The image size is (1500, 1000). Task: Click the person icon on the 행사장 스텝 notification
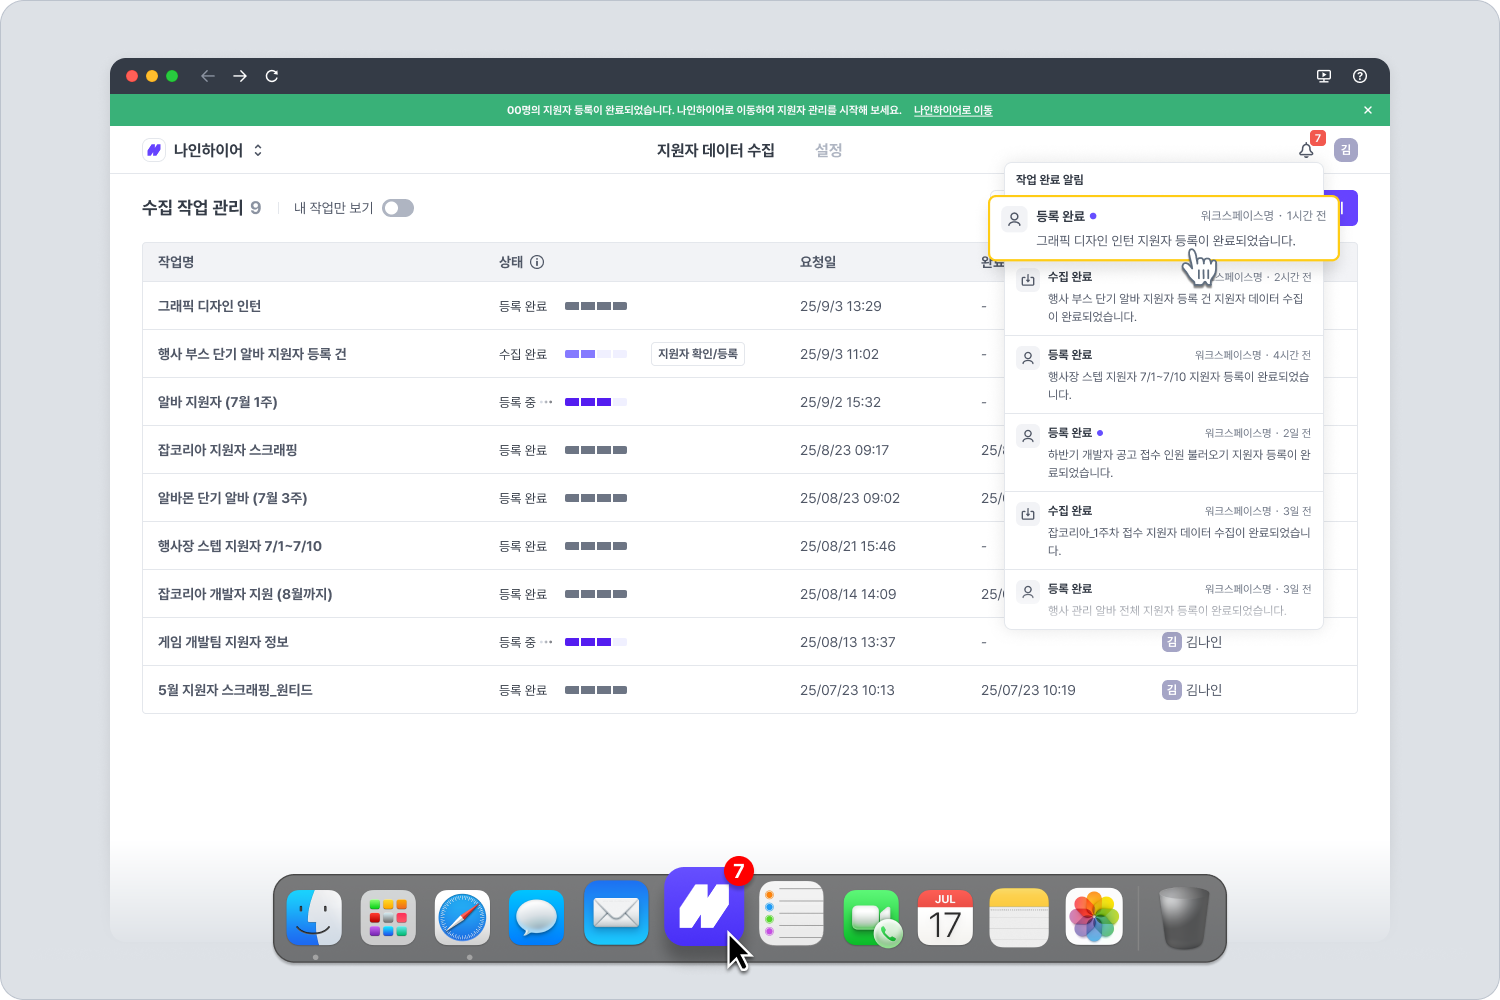(x=1028, y=358)
